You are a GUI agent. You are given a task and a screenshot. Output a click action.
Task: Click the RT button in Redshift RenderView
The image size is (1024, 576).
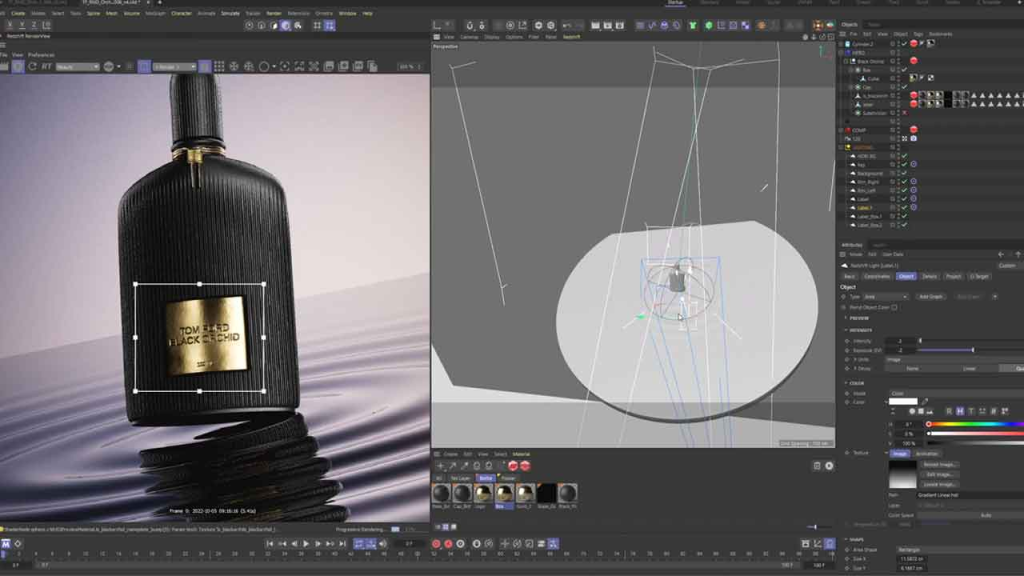pos(46,67)
